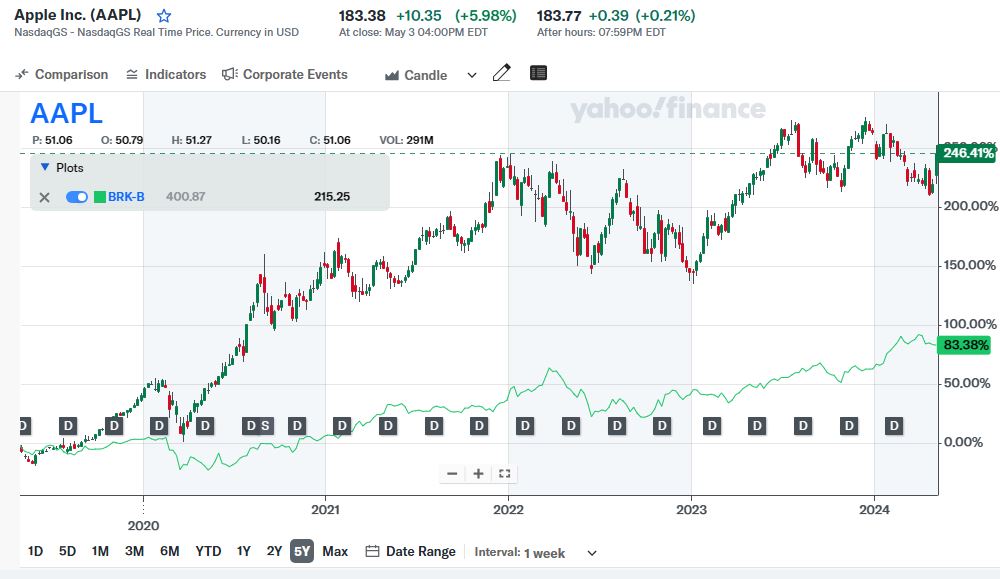Click the 'C: 51.06' close value

pyautogui.click(x=330, y=140)
